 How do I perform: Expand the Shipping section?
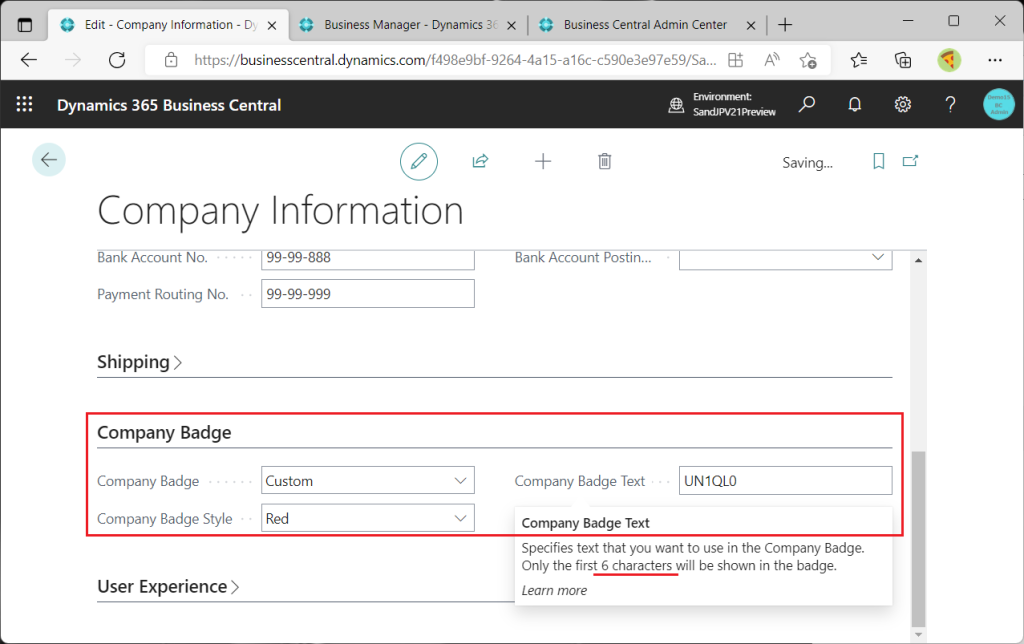coord(139,362)
